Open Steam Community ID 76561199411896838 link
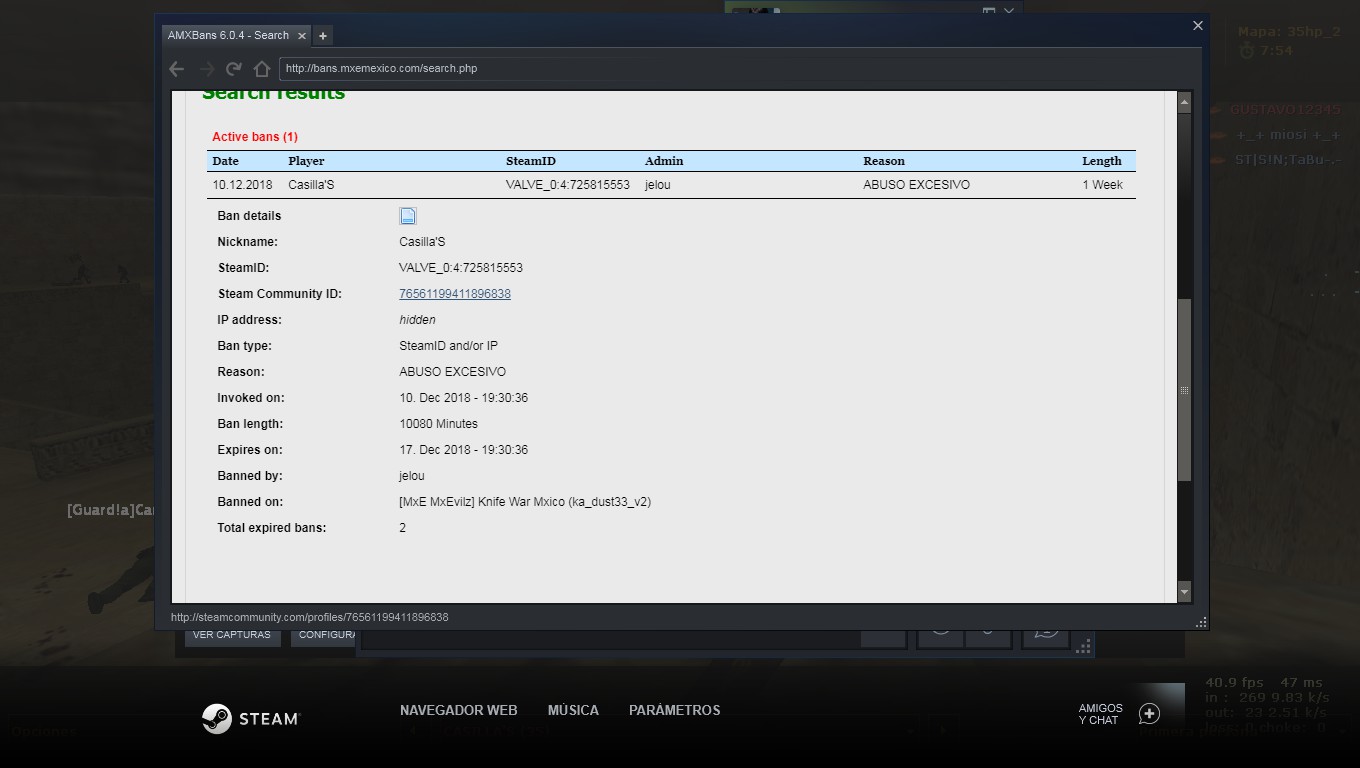Image resolution: width=1360 pixels, height=768 pixels. pyautogui.click(x=455, y=294)
